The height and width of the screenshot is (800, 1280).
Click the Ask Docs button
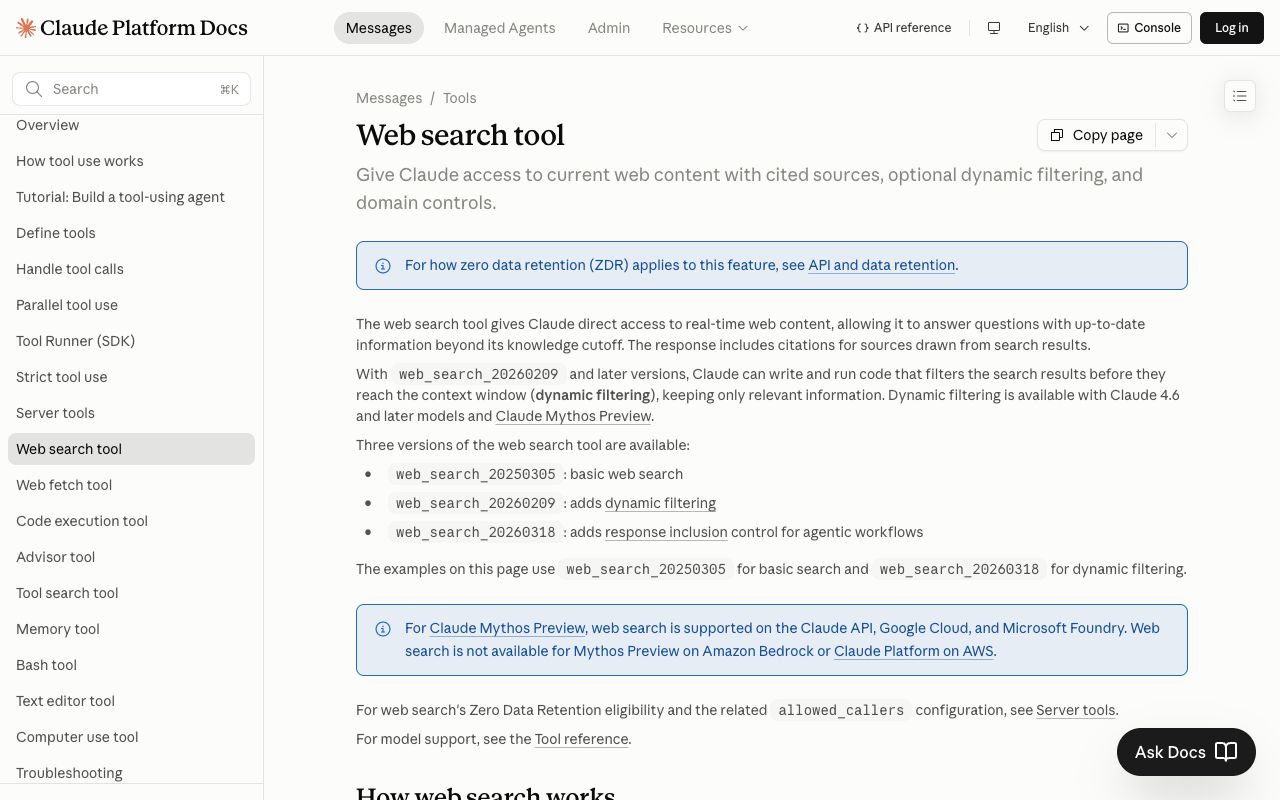(x=1186, y=752)
